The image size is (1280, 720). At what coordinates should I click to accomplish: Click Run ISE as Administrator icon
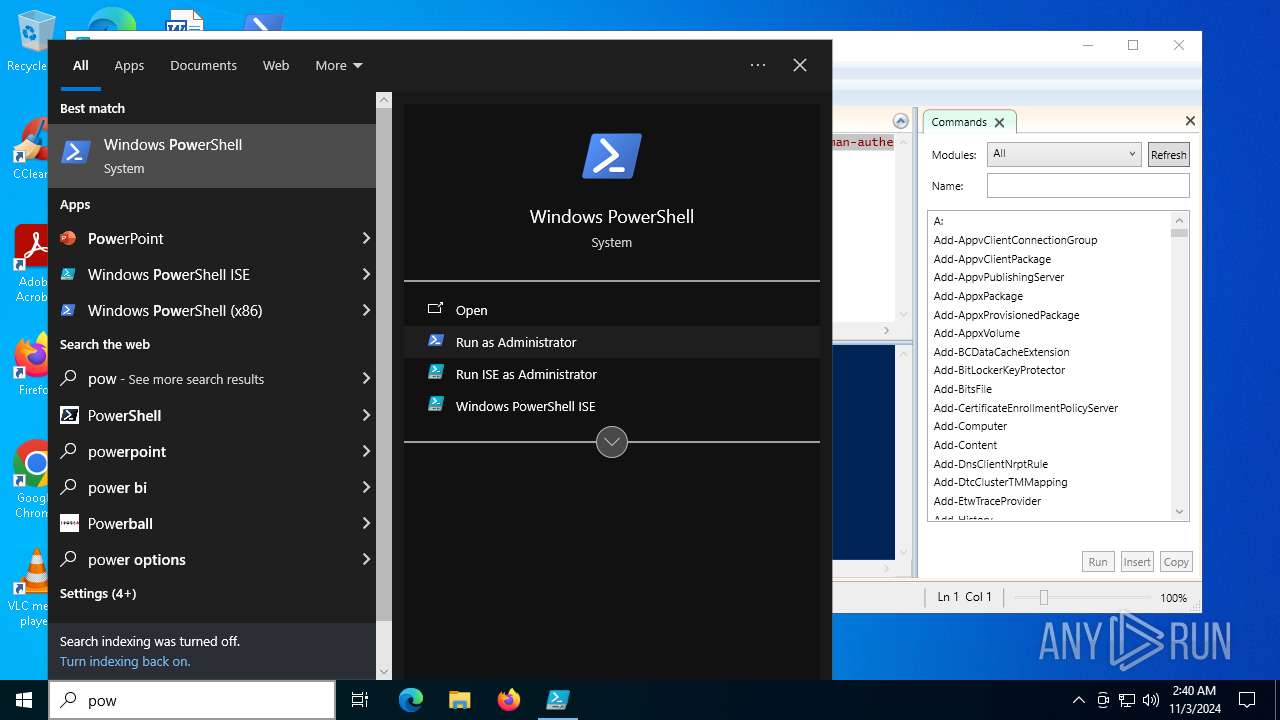(x=435, y=373)
